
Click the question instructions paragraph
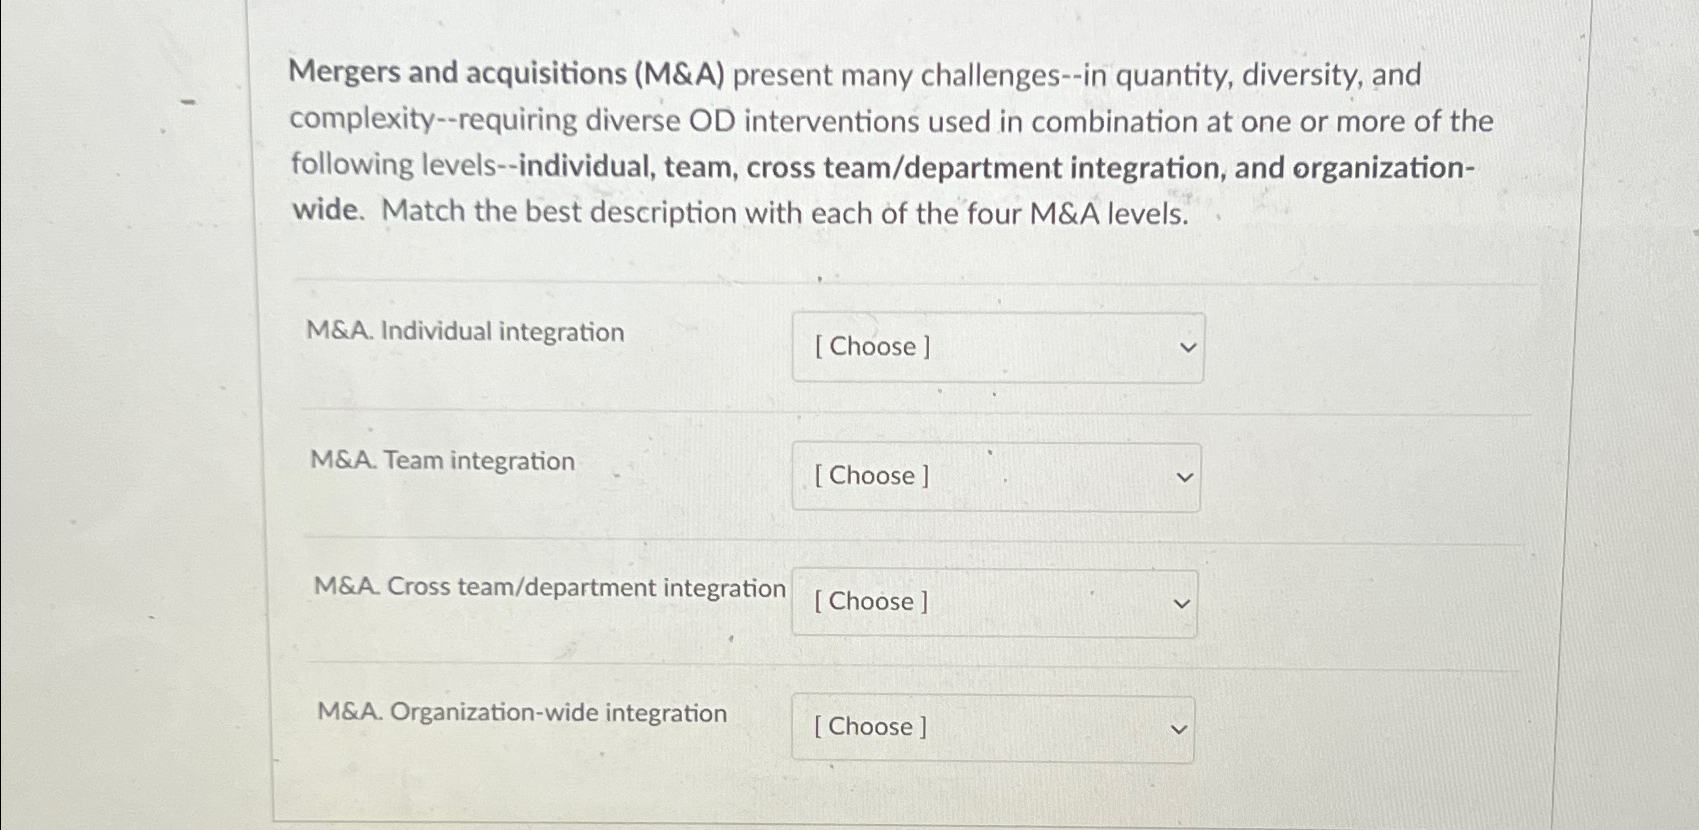coord(888,143)
